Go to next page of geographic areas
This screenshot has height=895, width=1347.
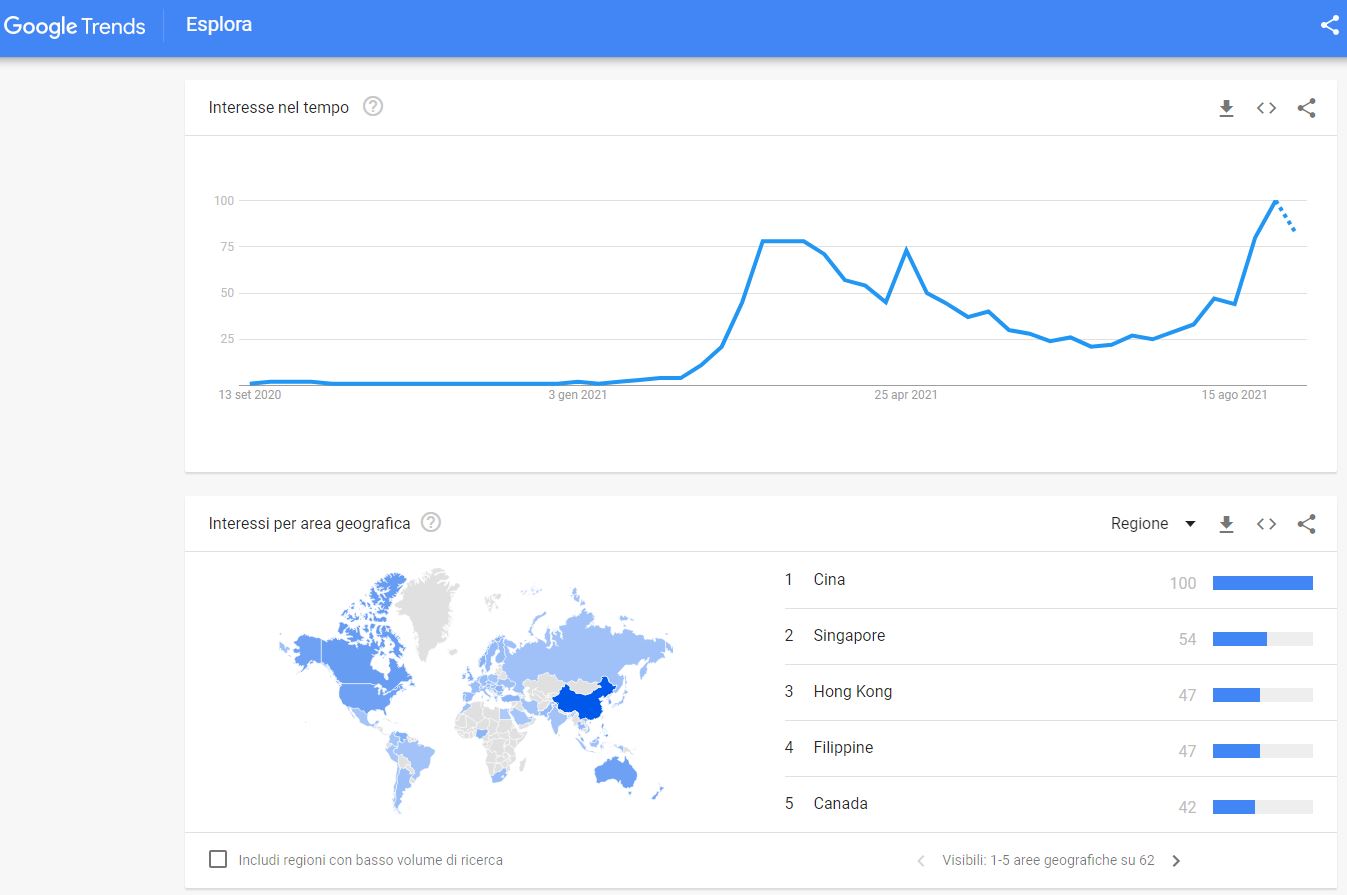coord(1176,860)
